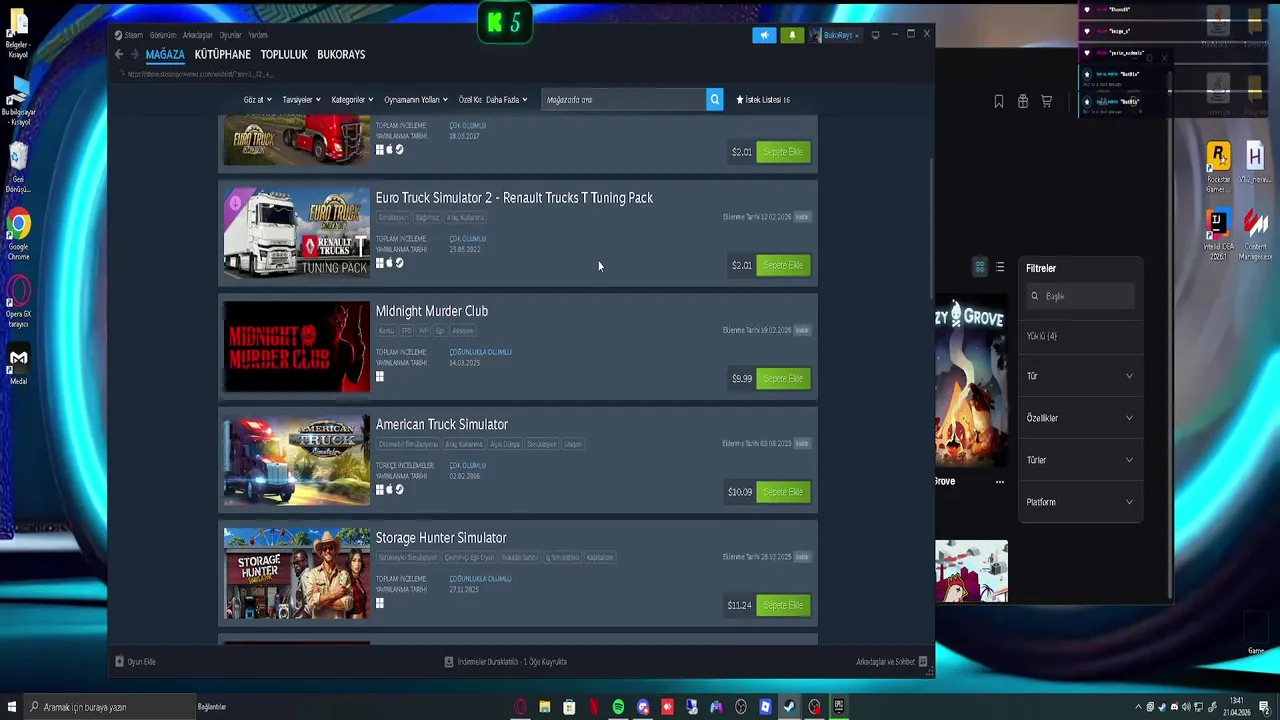
Task: Open the Arkadaşlar menu
Action: 198,35
